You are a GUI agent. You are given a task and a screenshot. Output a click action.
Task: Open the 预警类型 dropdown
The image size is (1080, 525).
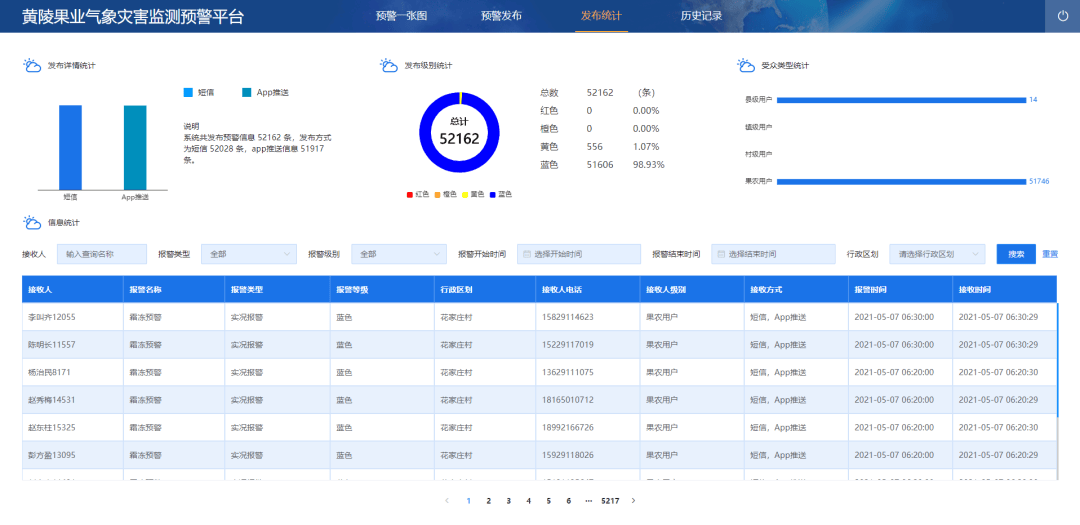249,254
